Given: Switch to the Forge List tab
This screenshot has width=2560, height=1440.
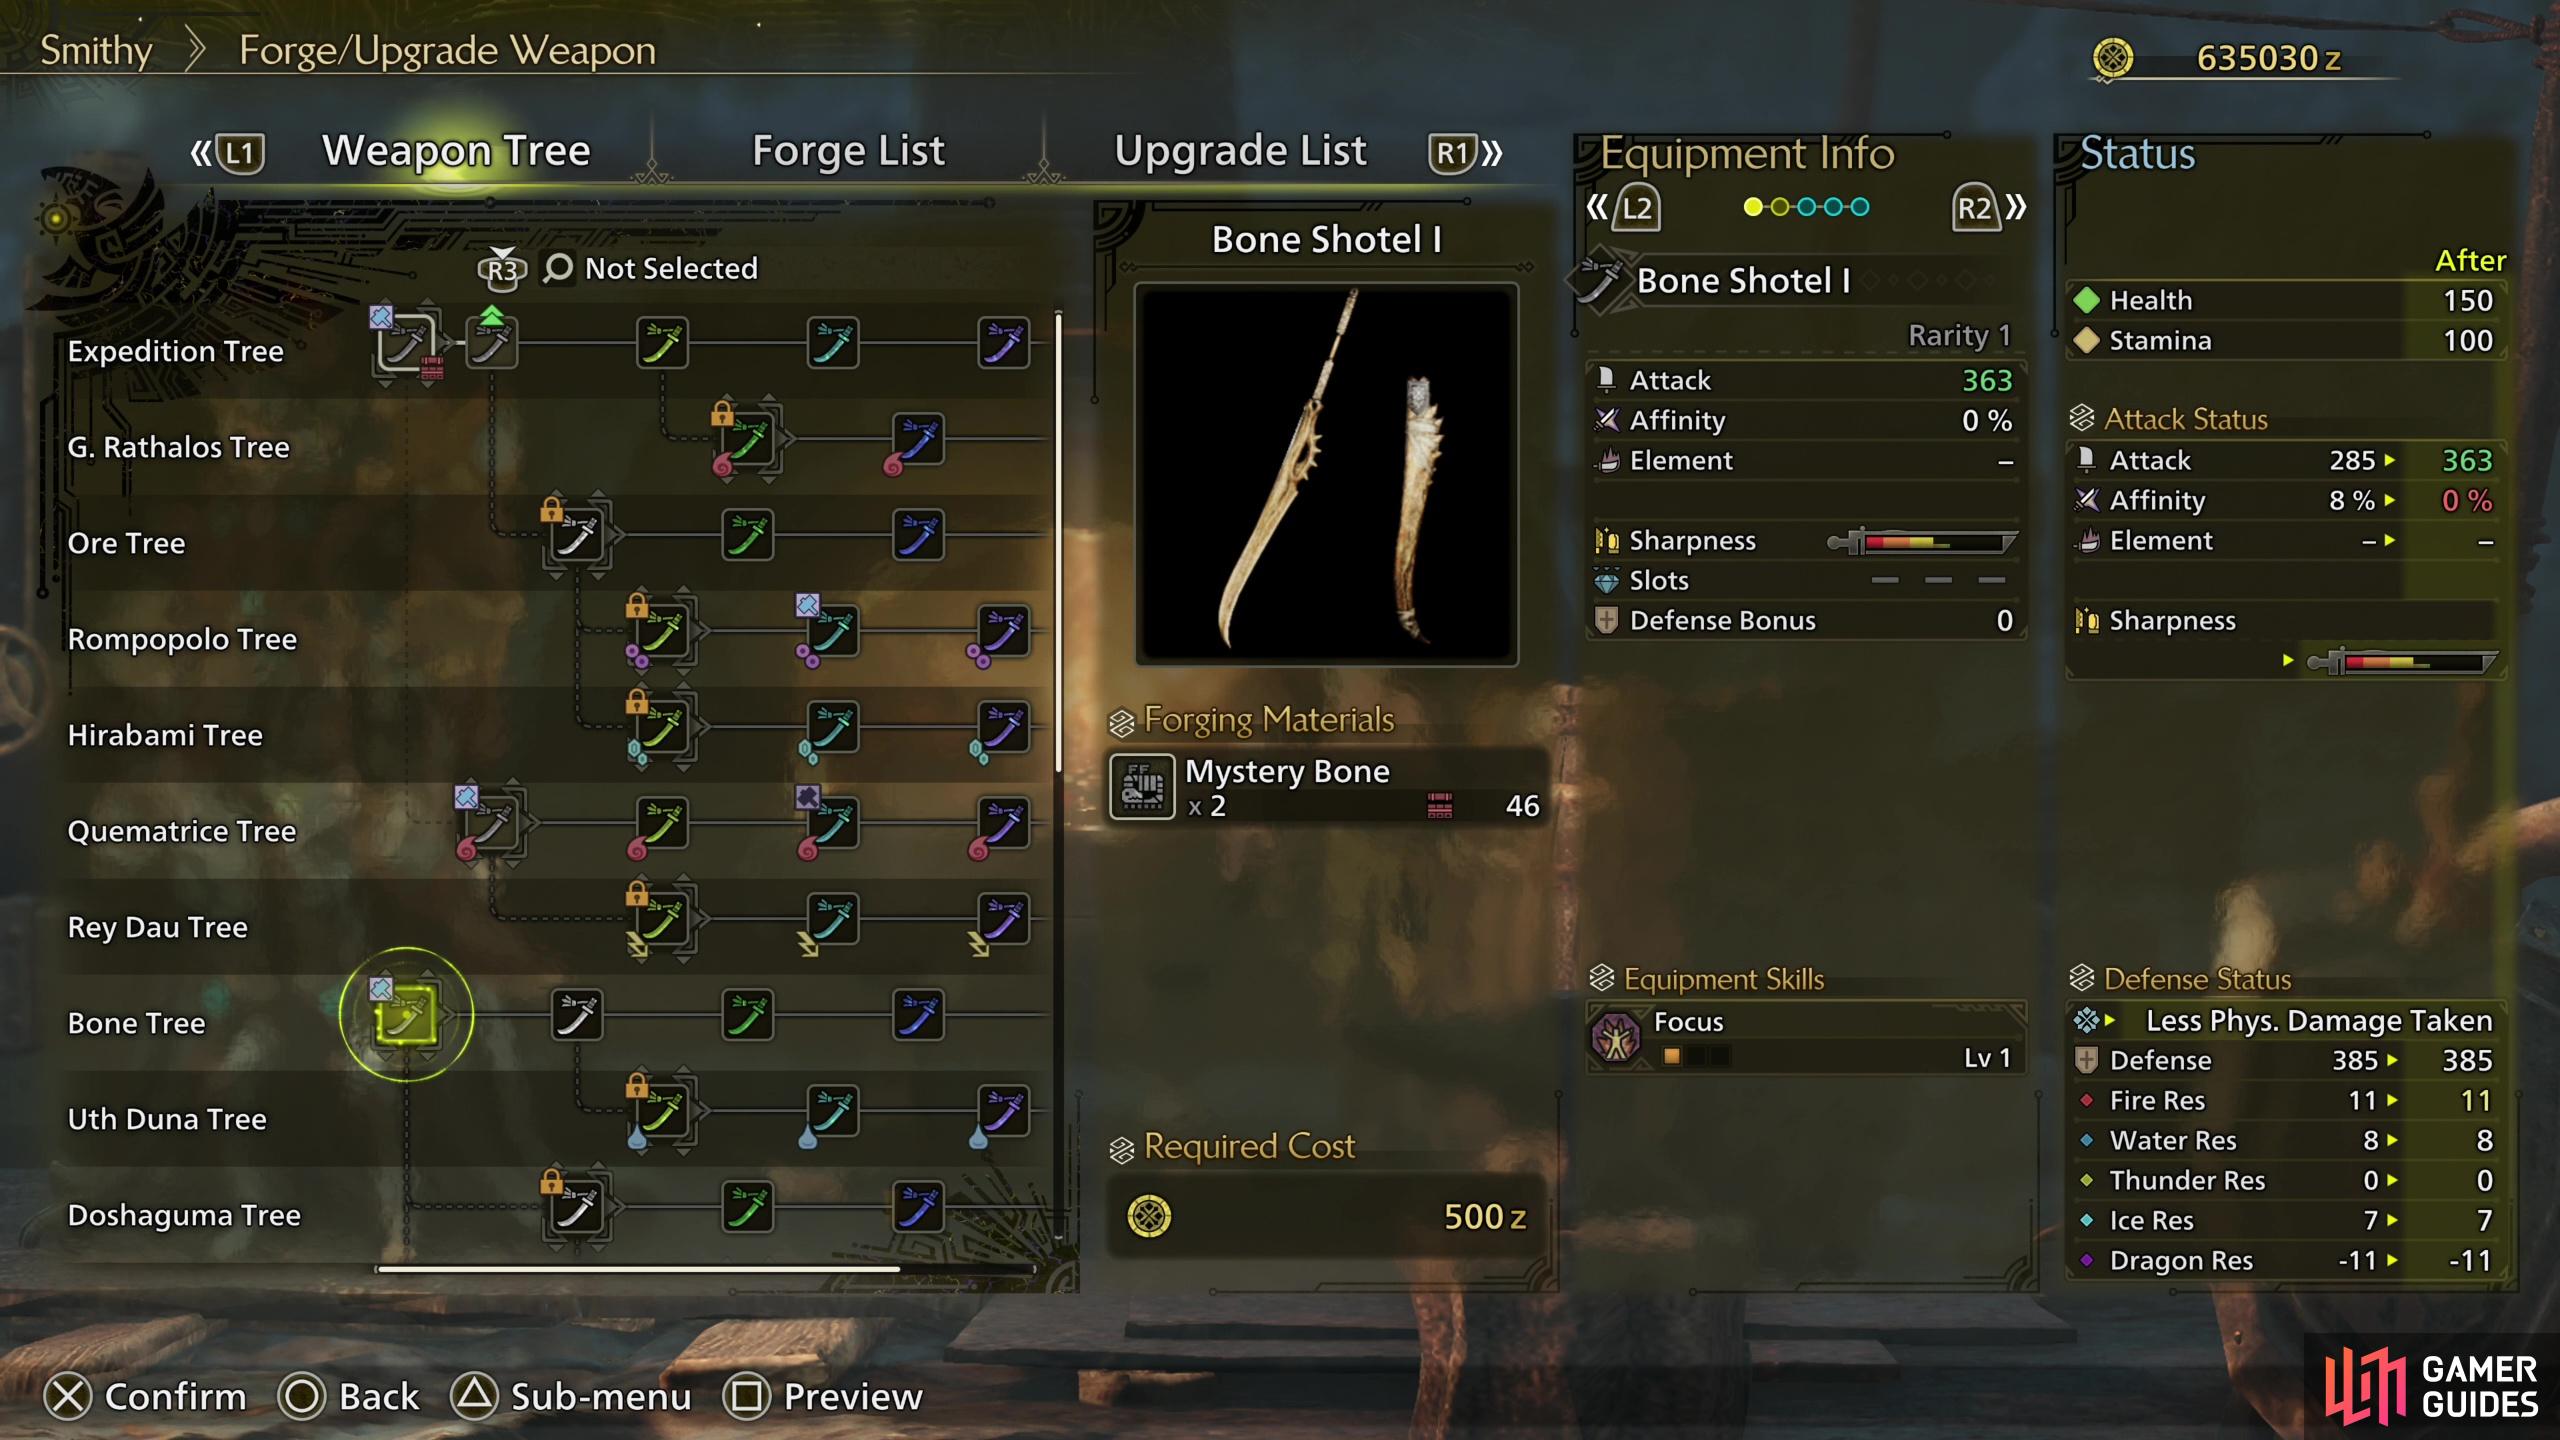Looking at the screenshot, I should 848,151.
